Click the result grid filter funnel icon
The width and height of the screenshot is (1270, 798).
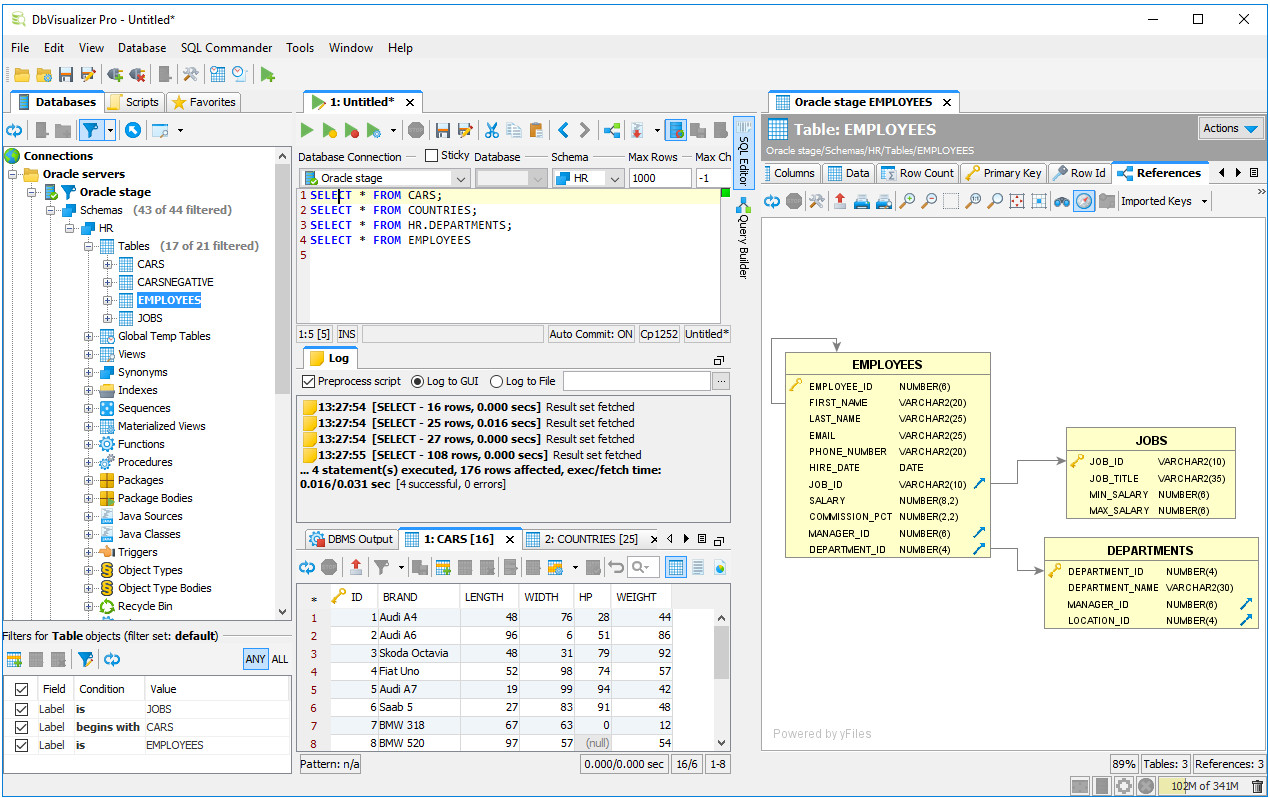pos(381,567)
